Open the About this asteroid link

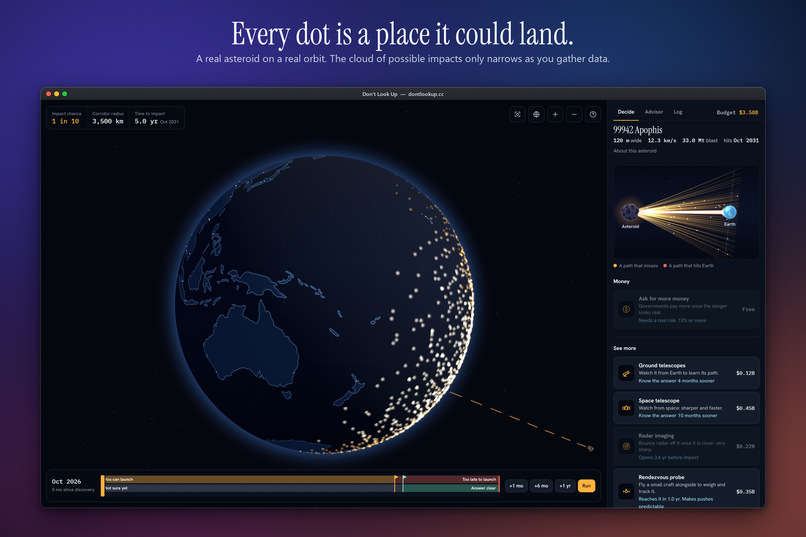pyautogui.click(x=635, y=151)
